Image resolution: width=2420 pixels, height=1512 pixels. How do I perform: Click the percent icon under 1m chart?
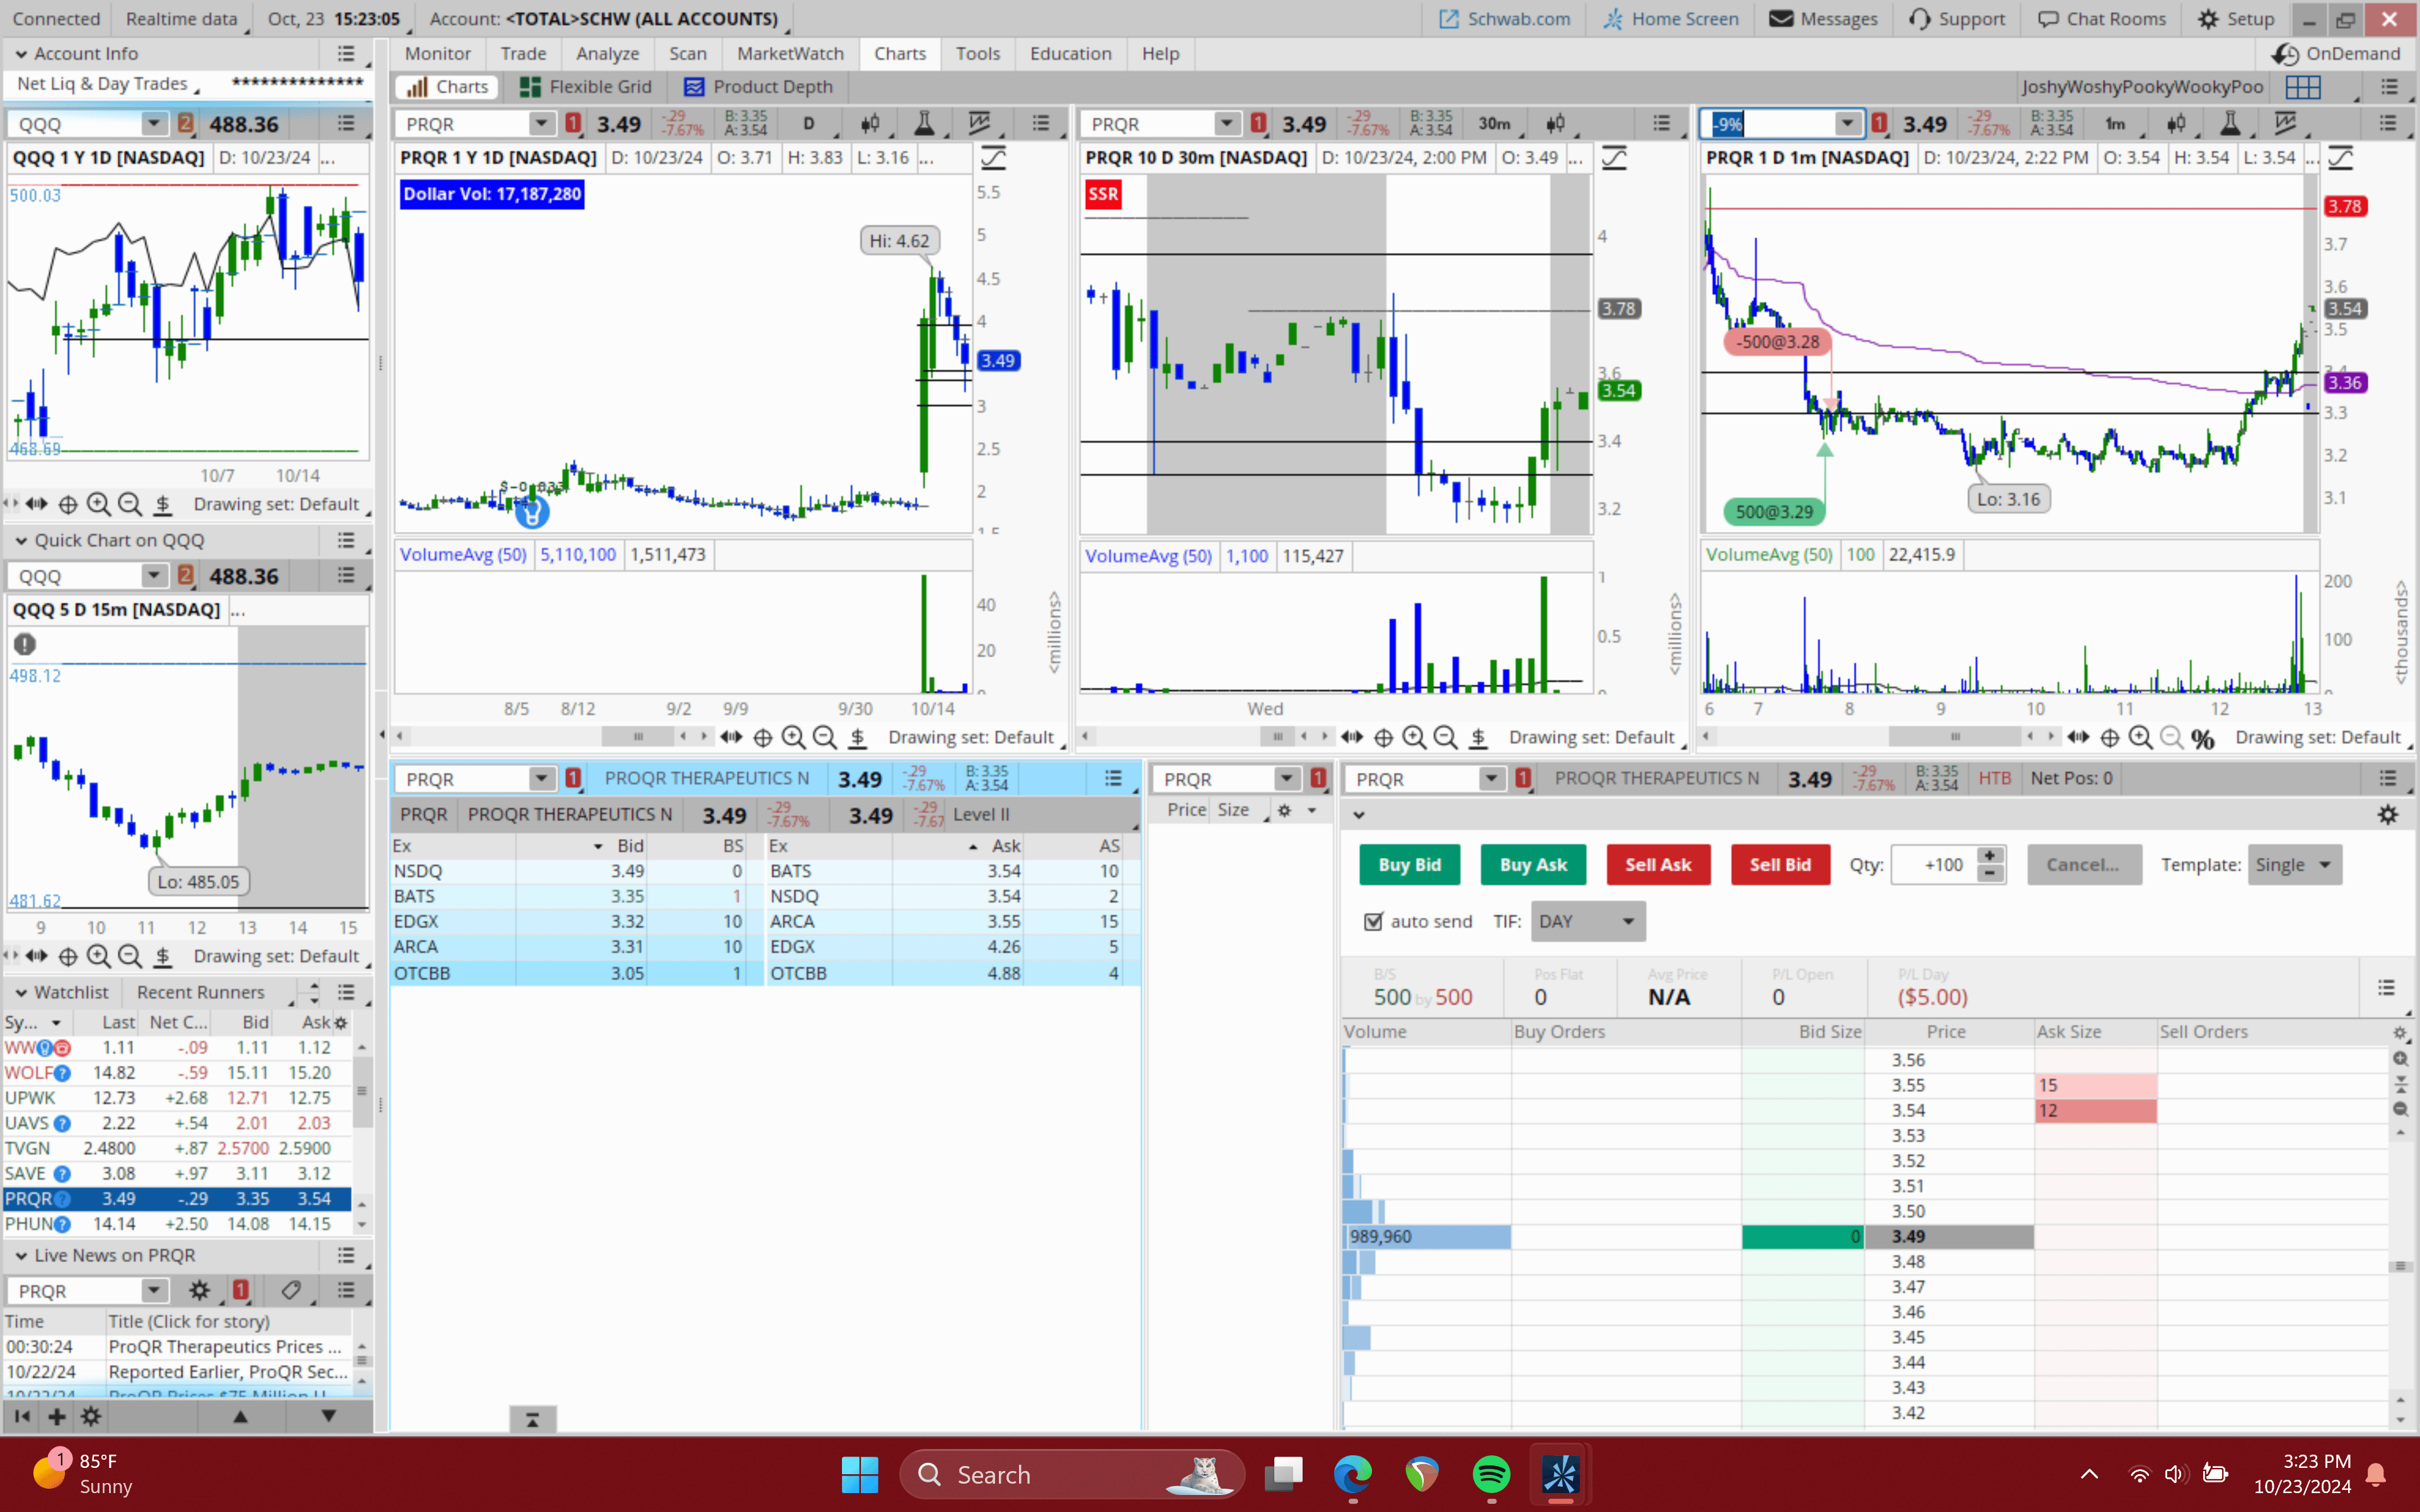click(x=2202, y=738)
